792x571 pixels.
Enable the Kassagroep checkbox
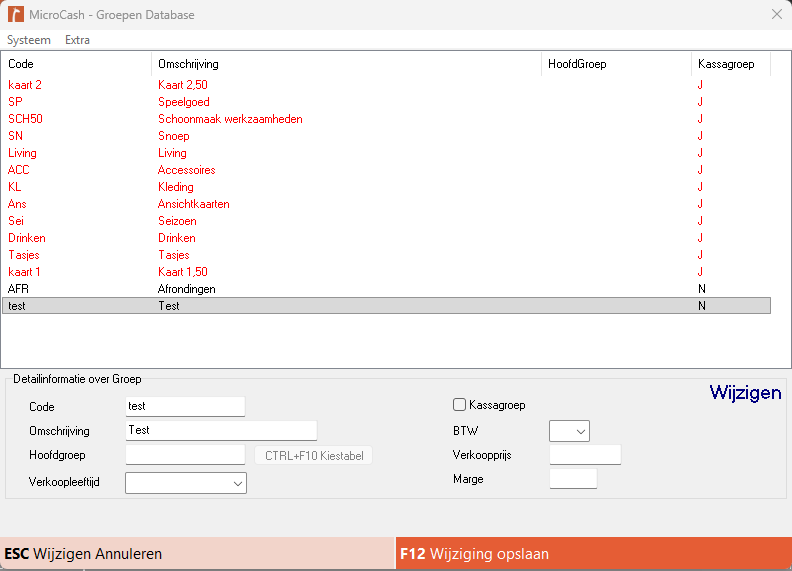[x=459, y=405]
